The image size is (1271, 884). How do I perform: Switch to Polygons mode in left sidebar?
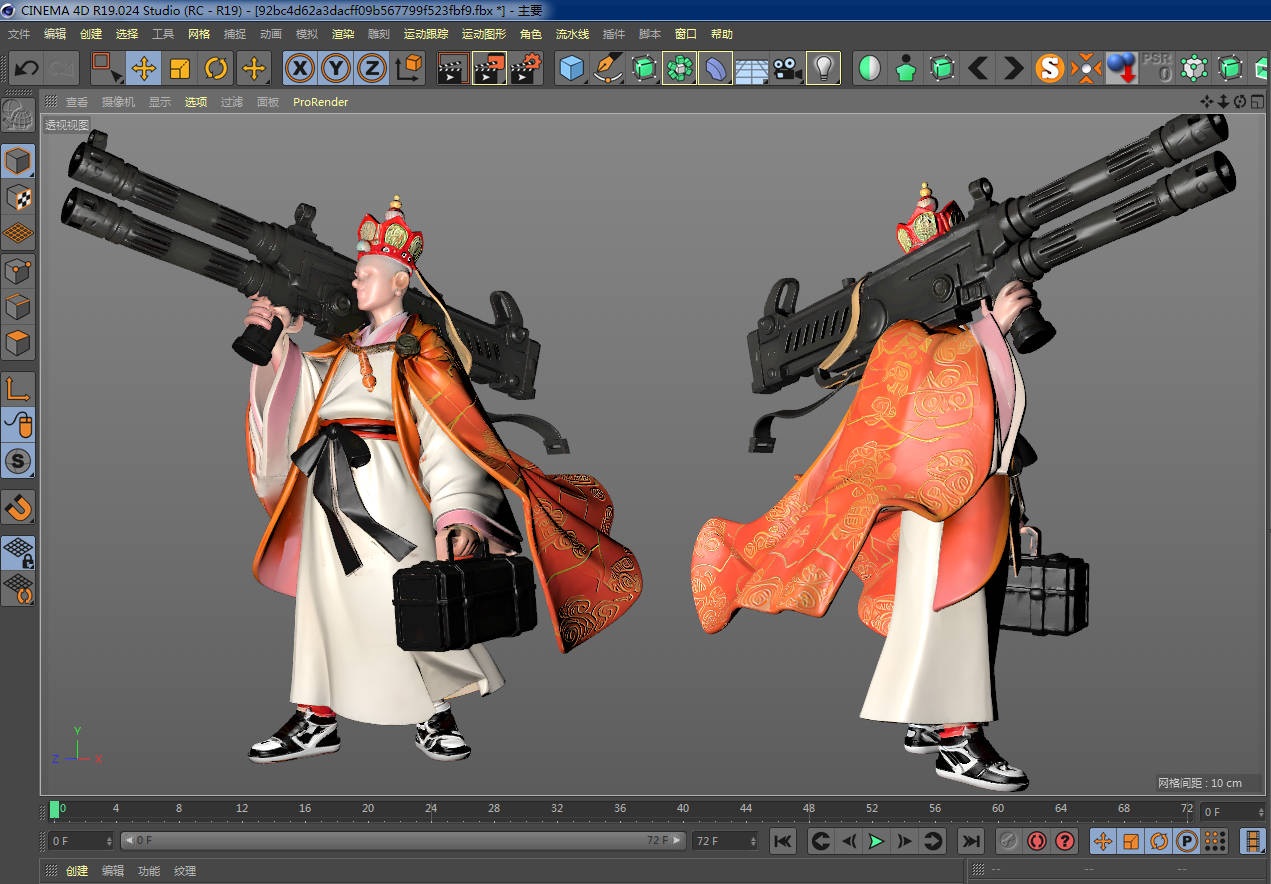(18, 343)
